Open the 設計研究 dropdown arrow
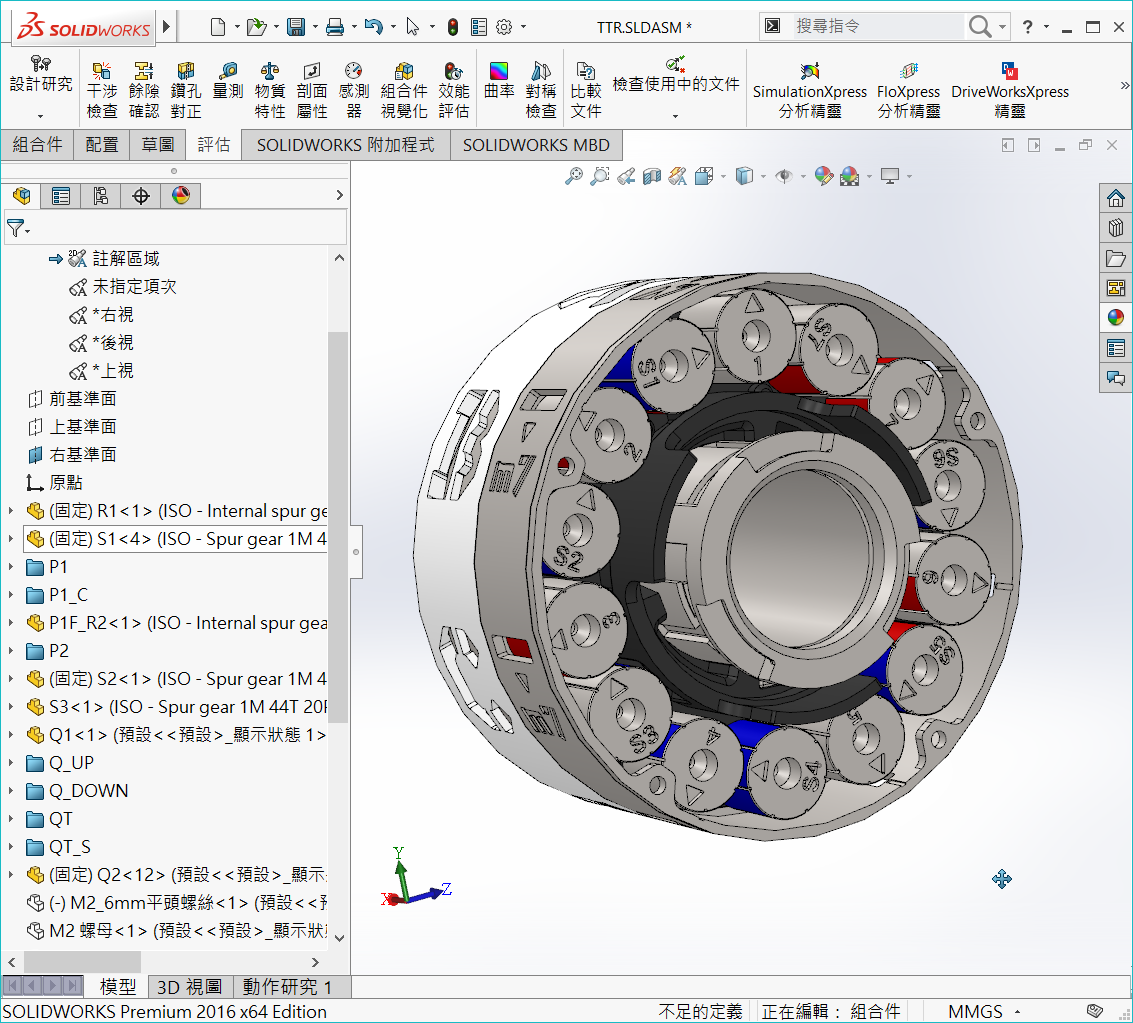1133x1023 pixels. (41, 117)
